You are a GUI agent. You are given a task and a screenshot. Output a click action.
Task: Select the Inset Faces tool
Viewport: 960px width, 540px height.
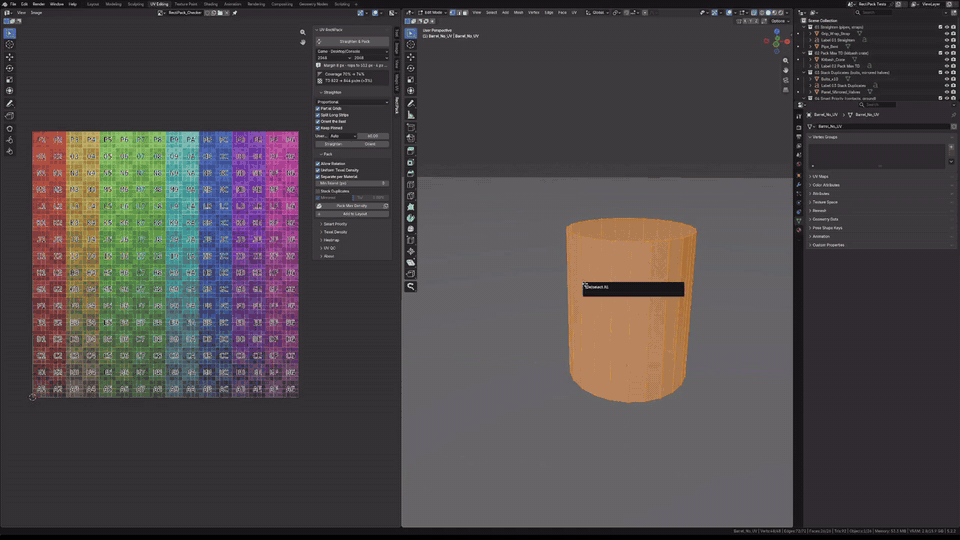[411, 162]
